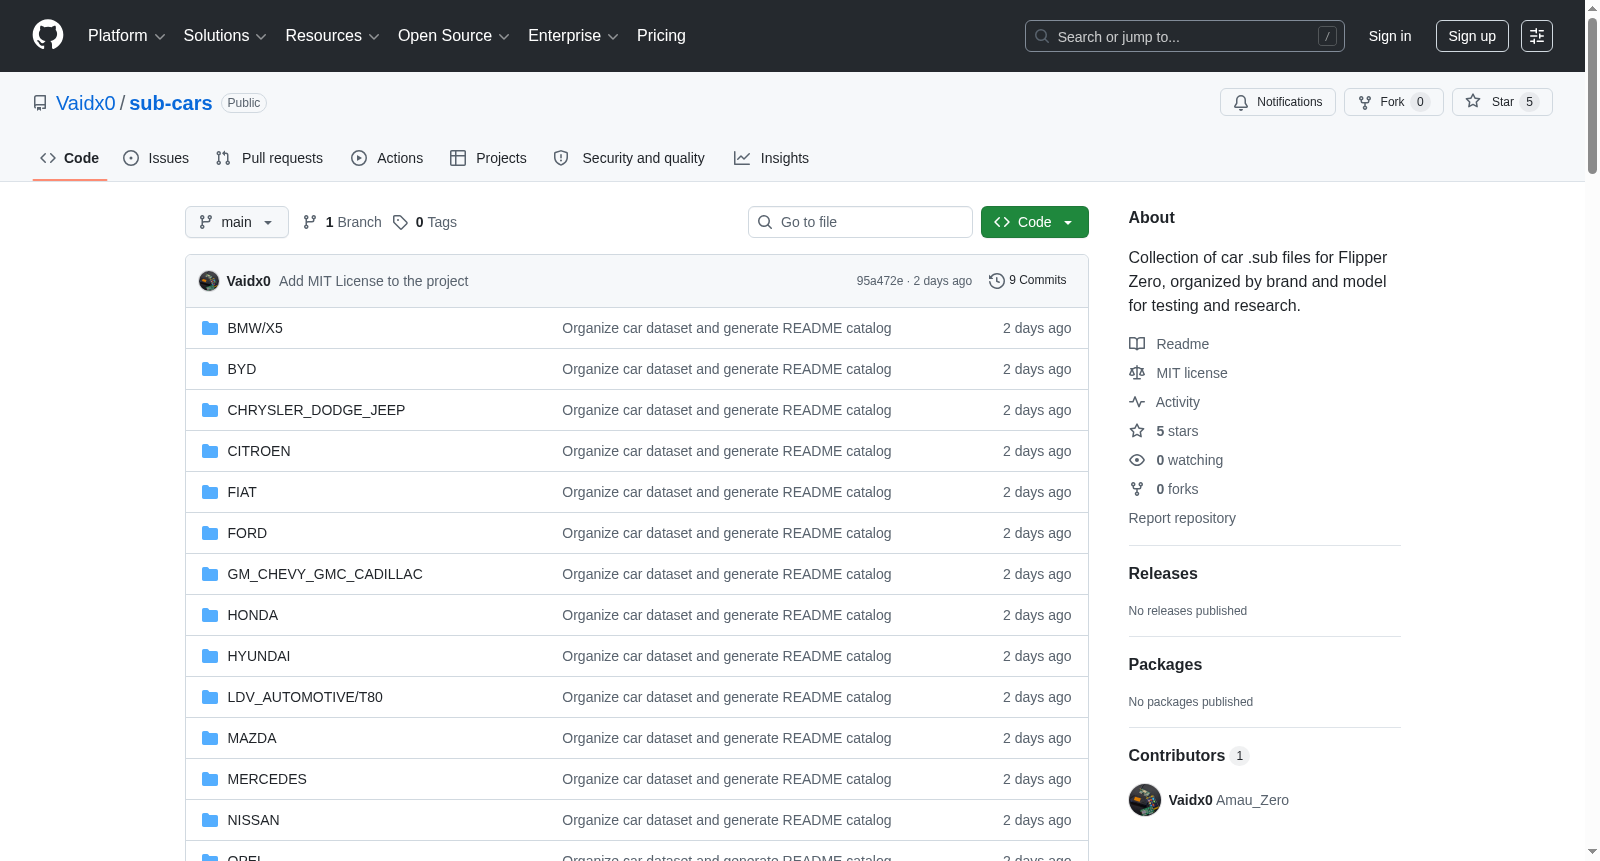Click the forks icon in About
The image size is (1600, 861).
coord(1137,489)
